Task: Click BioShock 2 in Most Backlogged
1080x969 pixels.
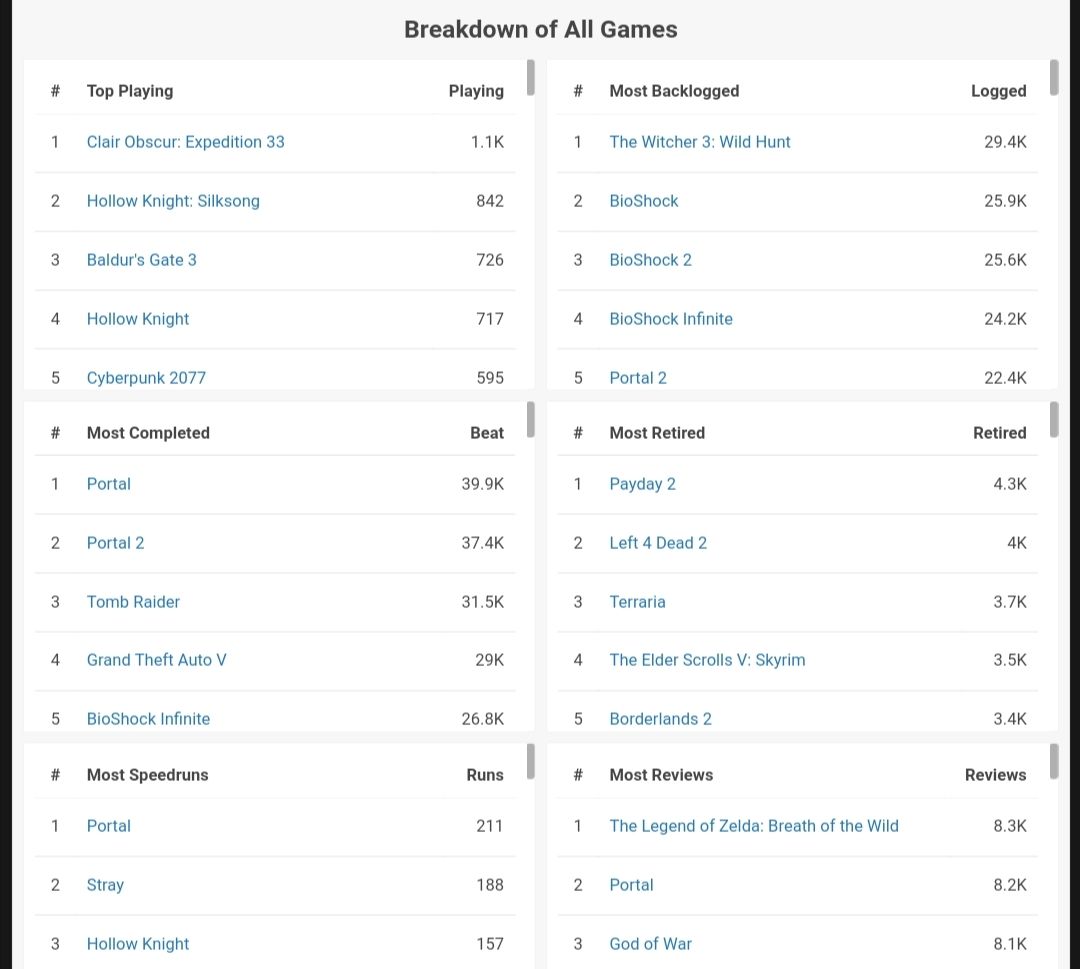Action: [650, 260]
